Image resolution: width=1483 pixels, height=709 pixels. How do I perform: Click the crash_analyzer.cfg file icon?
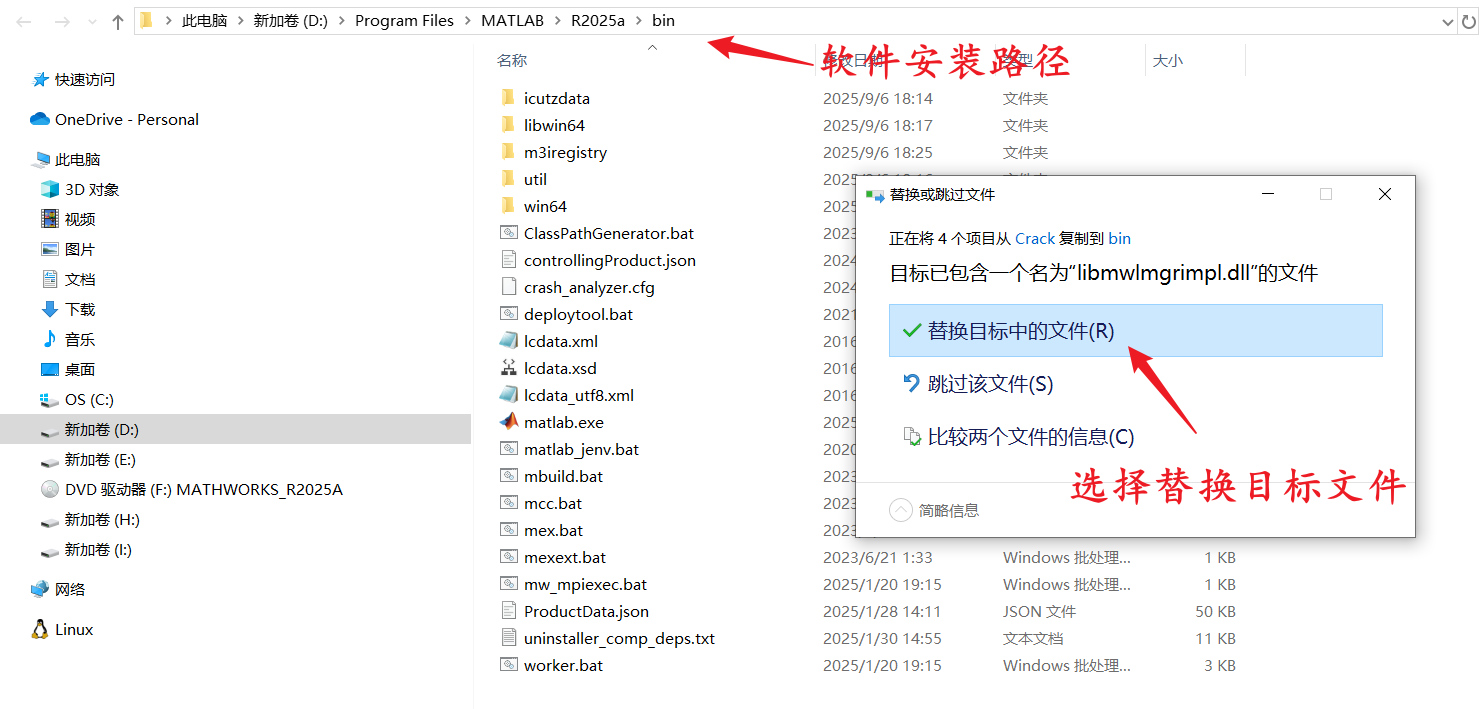click(508, 287)
